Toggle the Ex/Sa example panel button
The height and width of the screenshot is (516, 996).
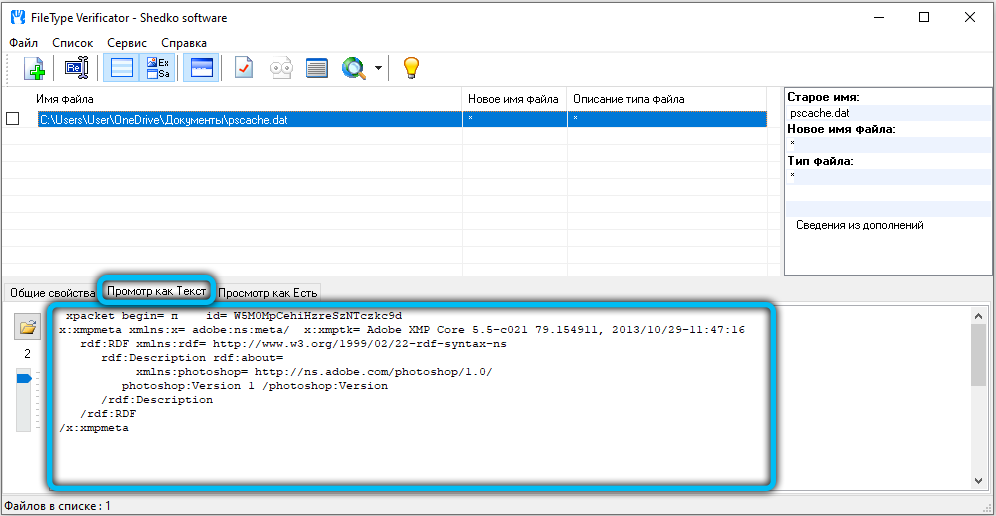coord(158,68)
